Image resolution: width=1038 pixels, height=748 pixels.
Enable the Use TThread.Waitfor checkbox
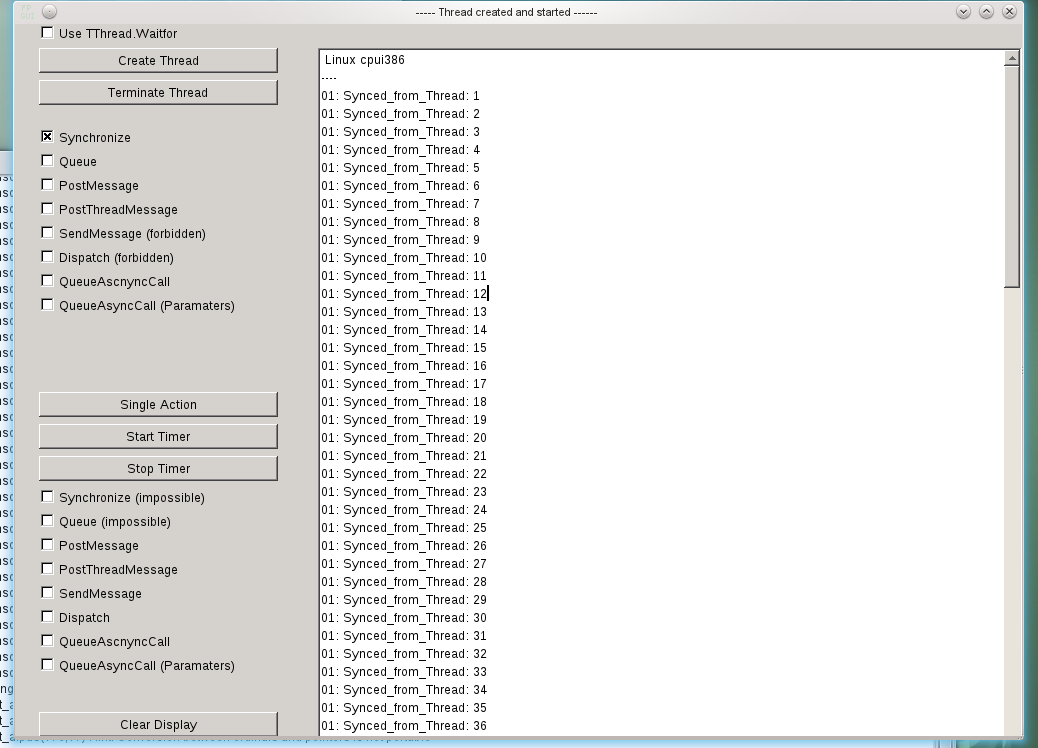coord(47,33)
